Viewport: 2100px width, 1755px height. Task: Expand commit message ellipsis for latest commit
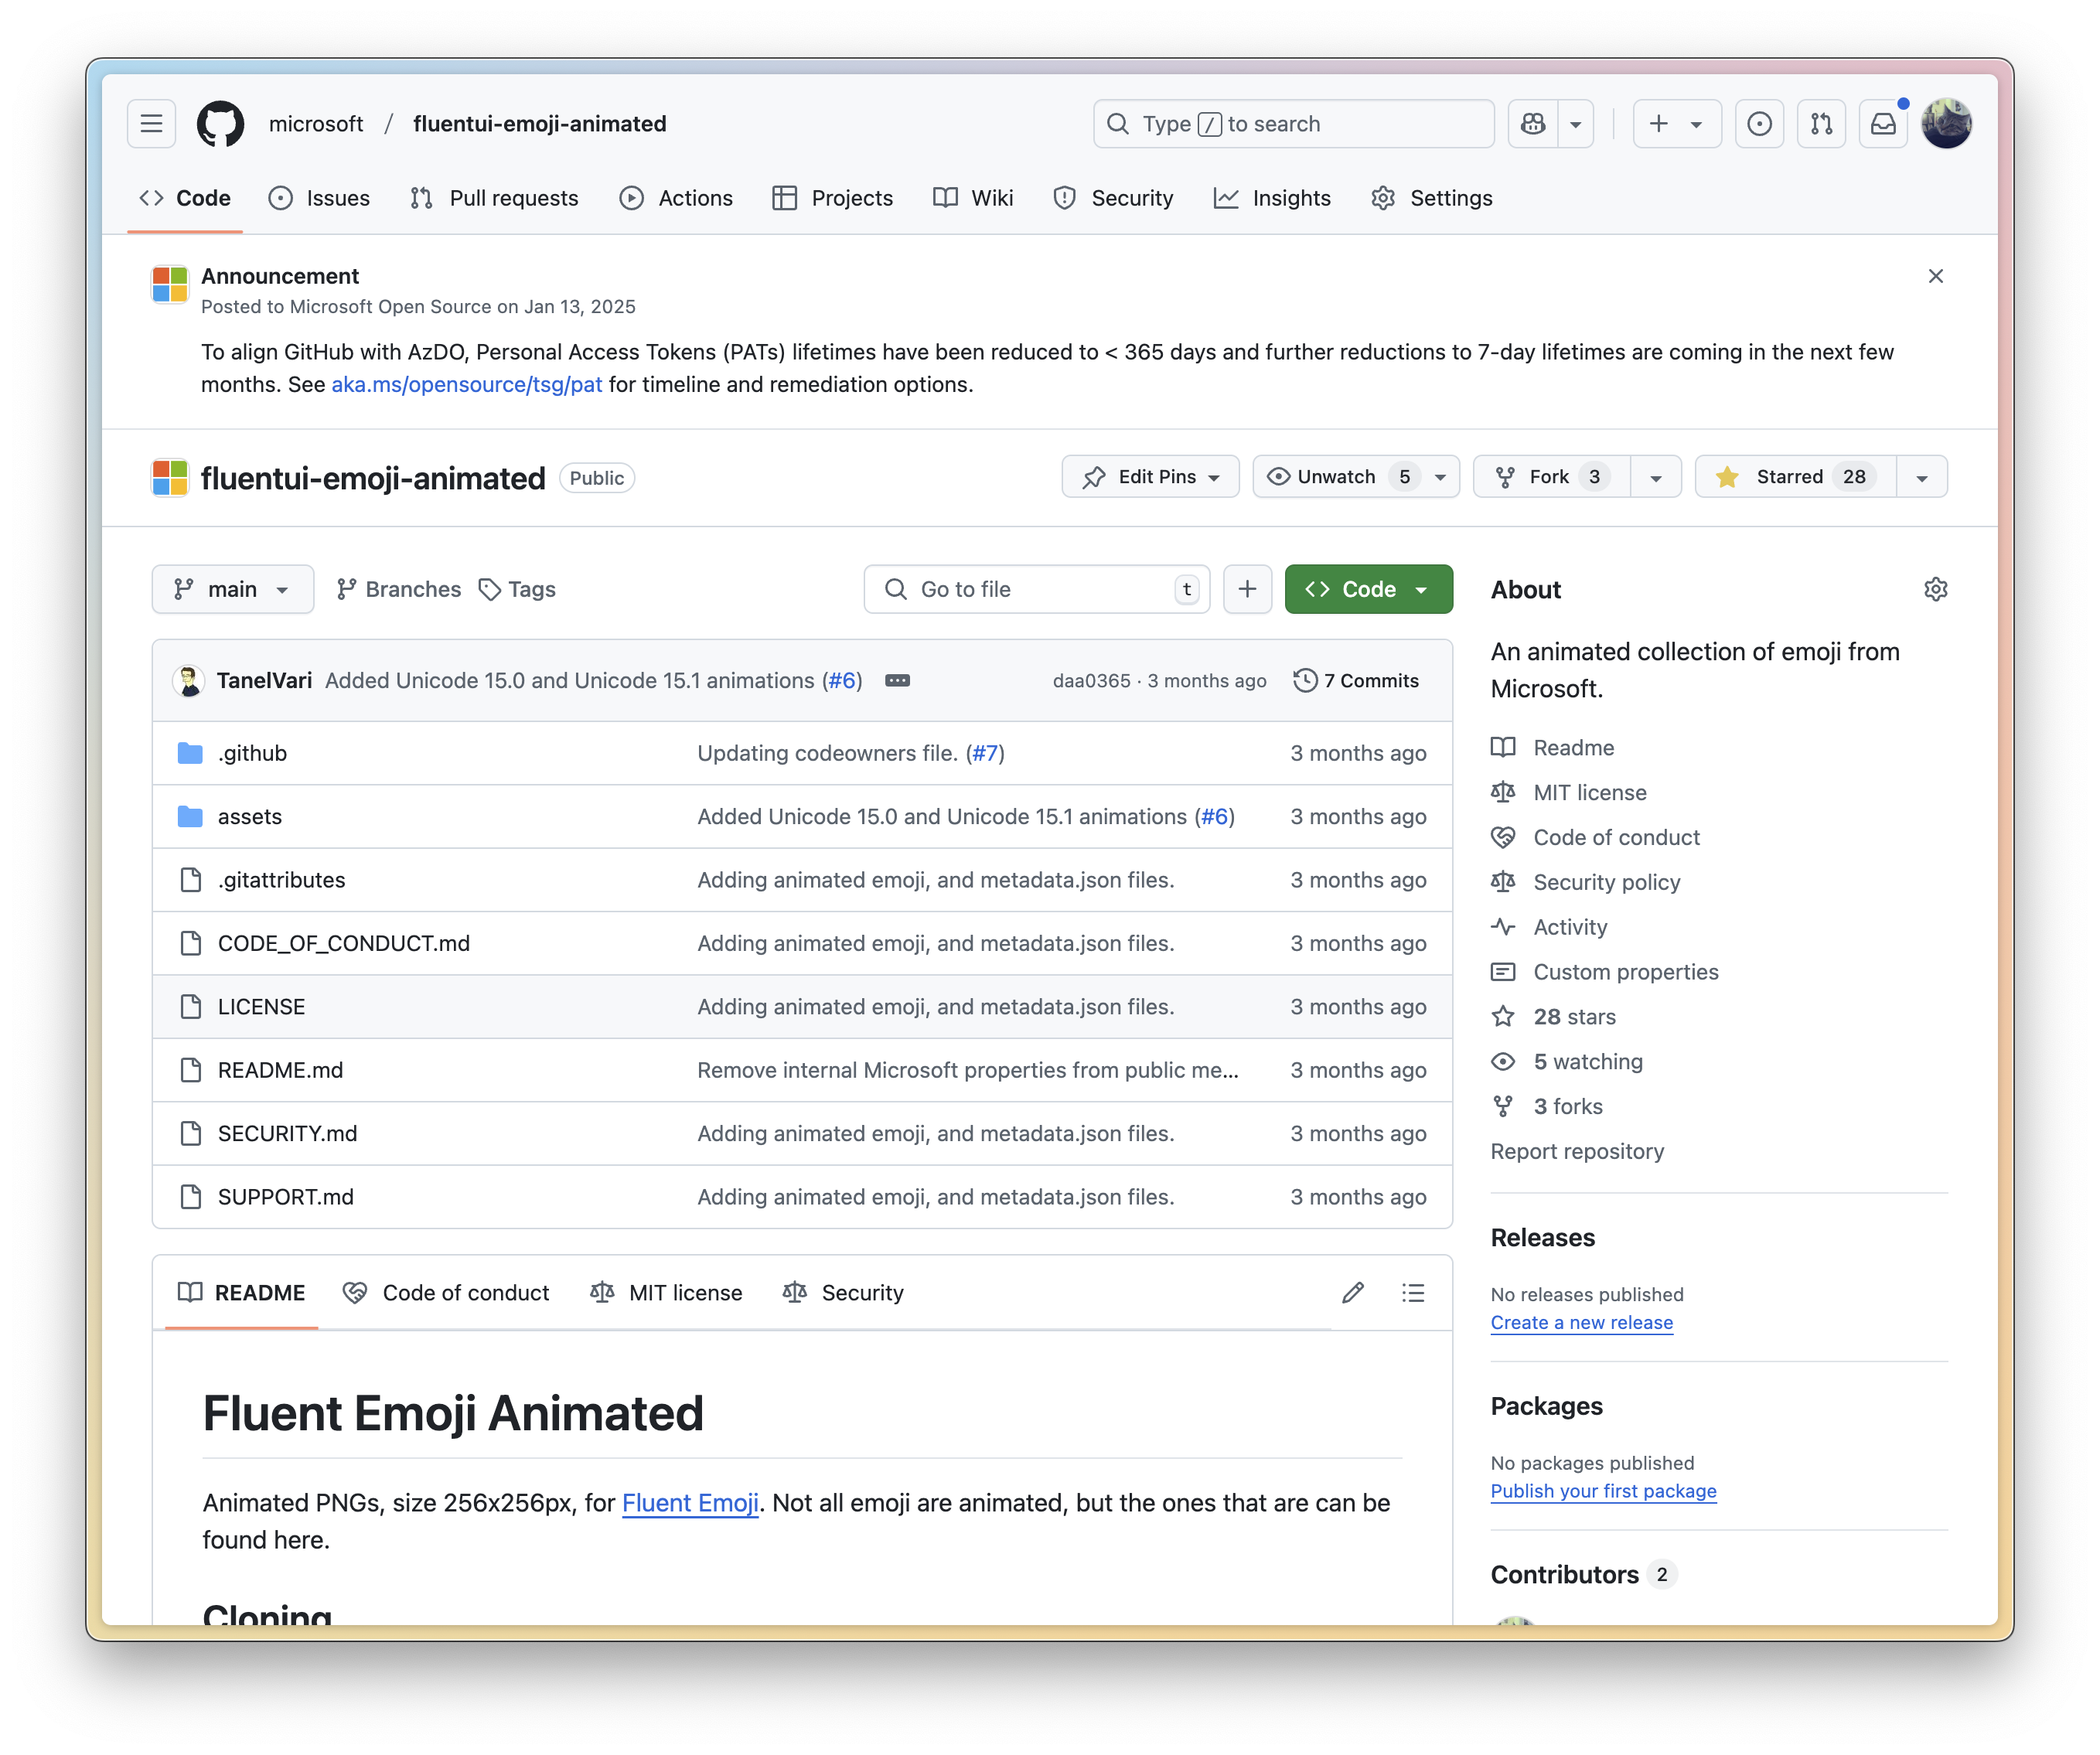click(897, 681)
